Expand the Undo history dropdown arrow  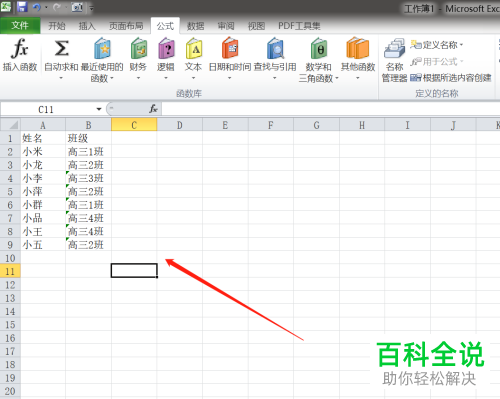pyautogui.click(x=46, y=7)
